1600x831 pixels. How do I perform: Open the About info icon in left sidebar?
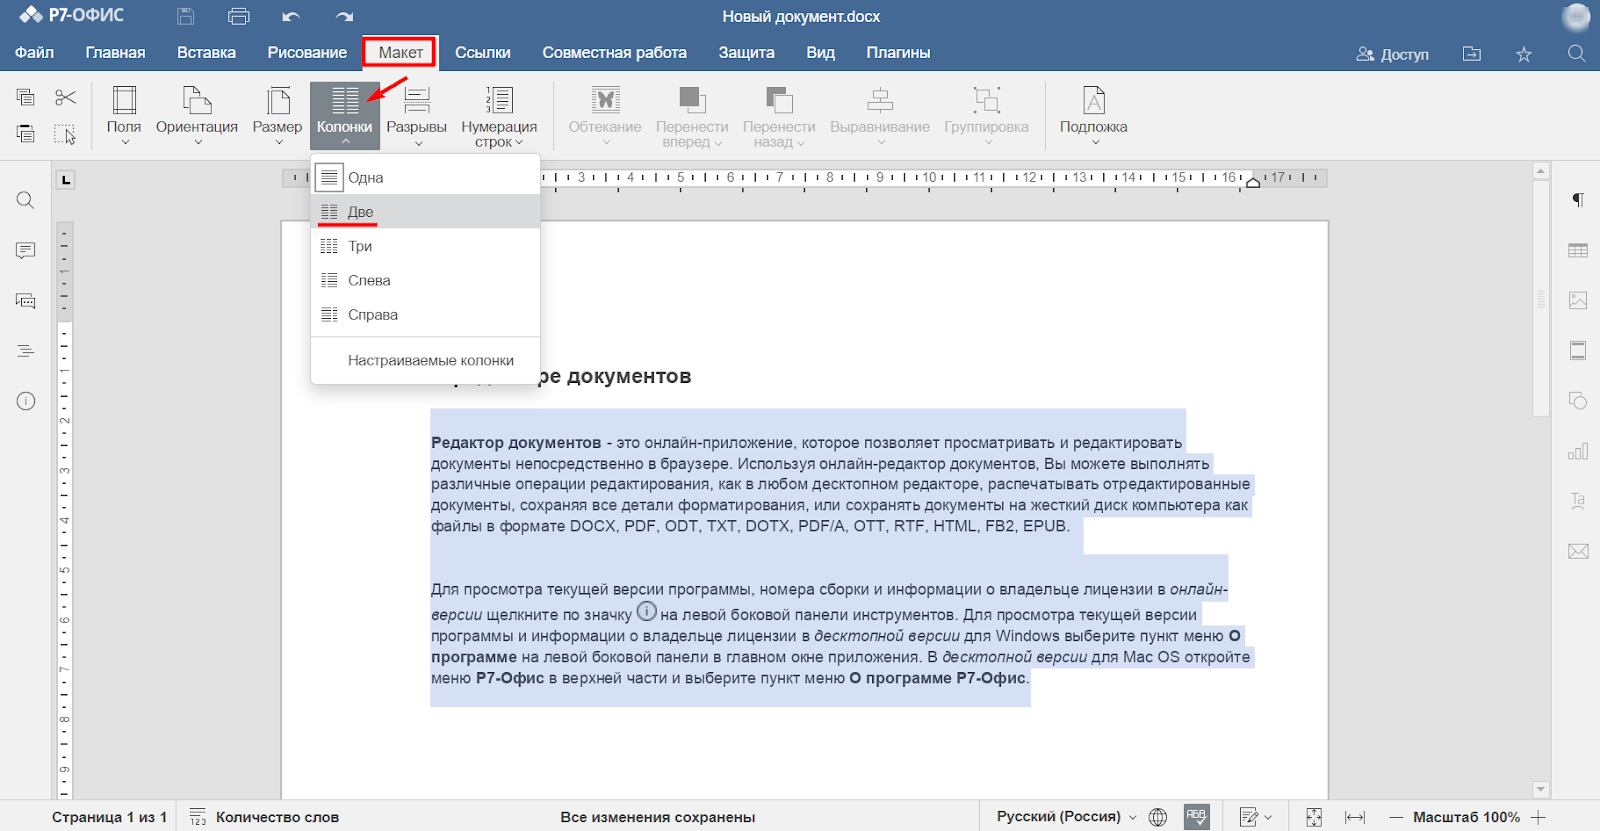tap(26, 401)
